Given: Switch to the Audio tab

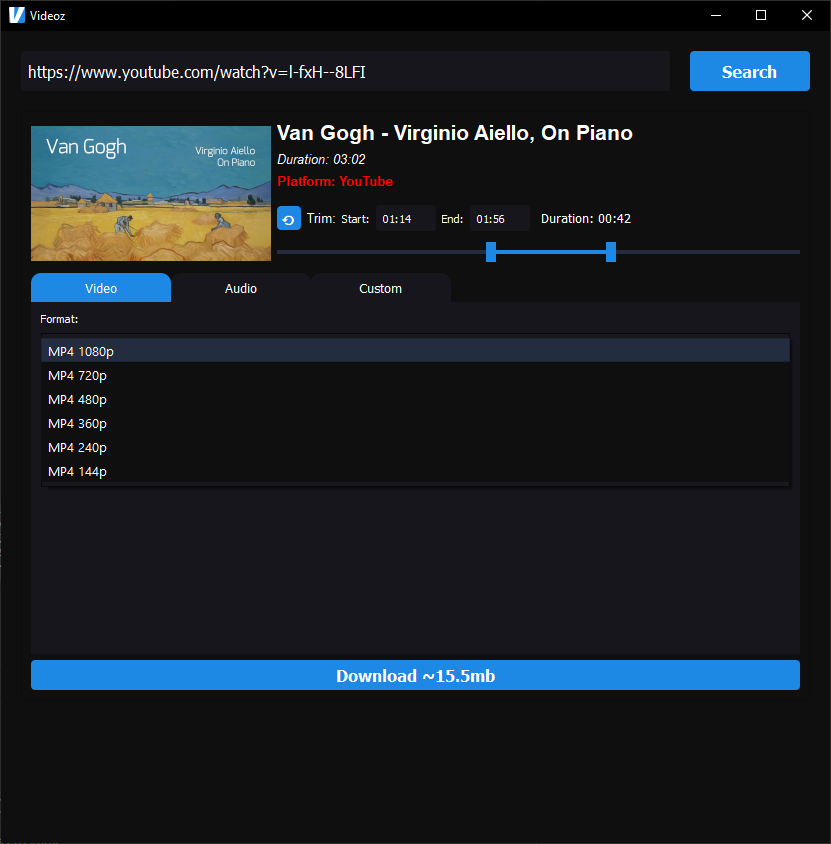Looking at the screenshot, I should (241, 288).
